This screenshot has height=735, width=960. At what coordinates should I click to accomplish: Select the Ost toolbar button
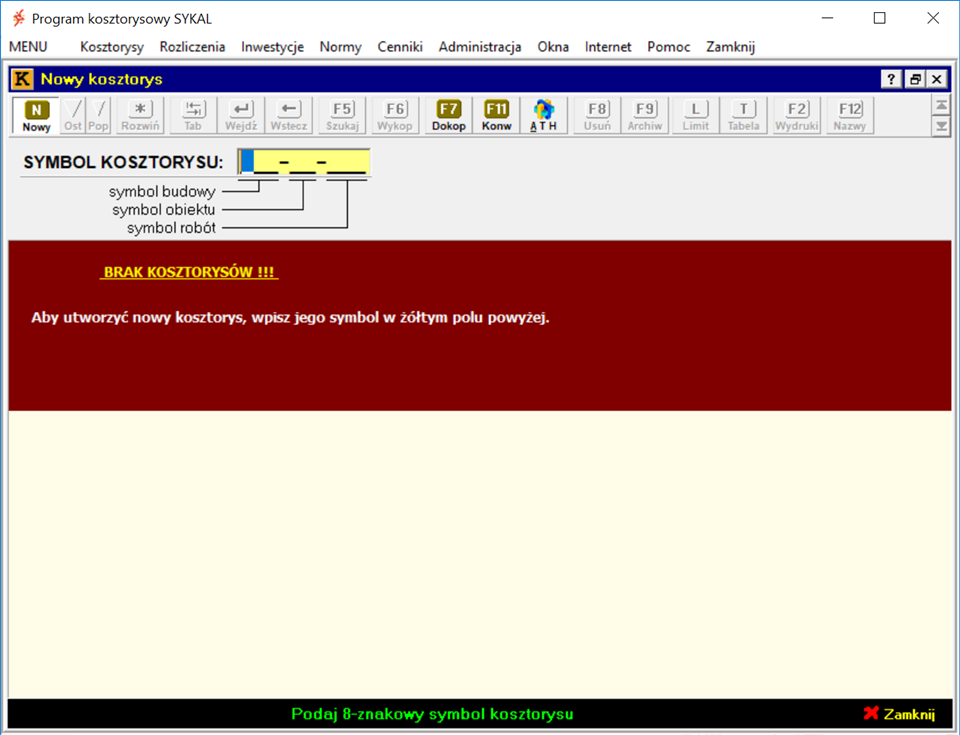(73, 116)
